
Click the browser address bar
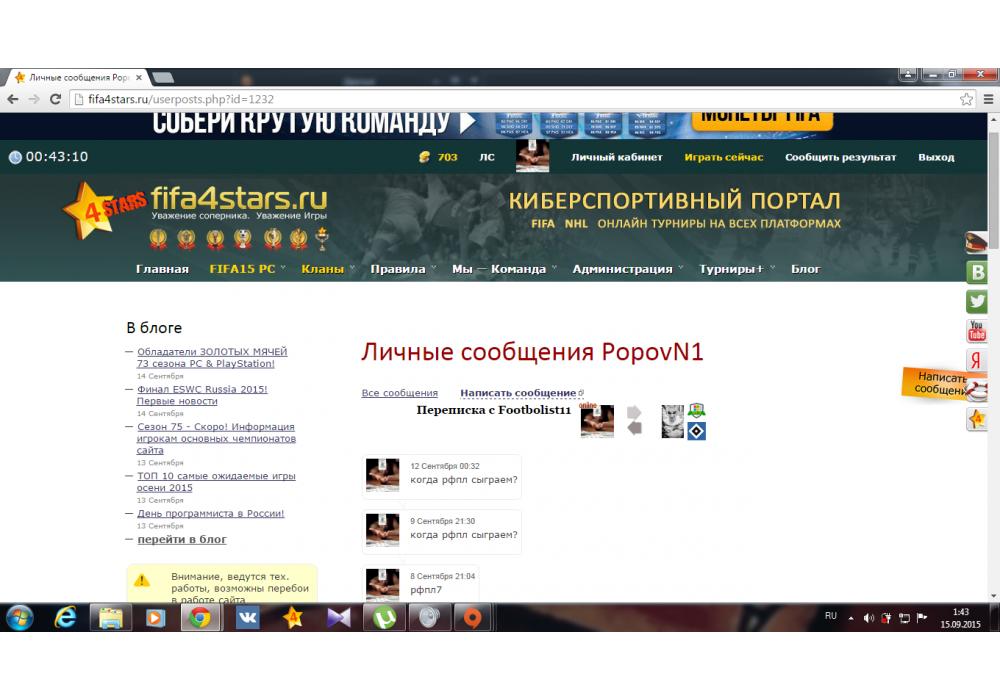pos(500,99)
